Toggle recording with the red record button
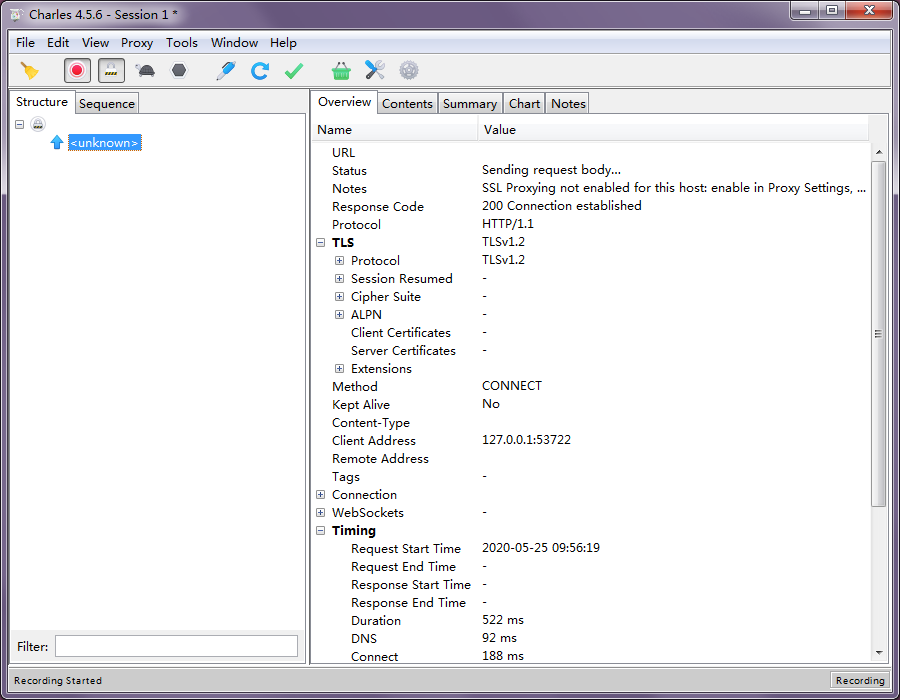900x700 pixels. tap(77, 70)
